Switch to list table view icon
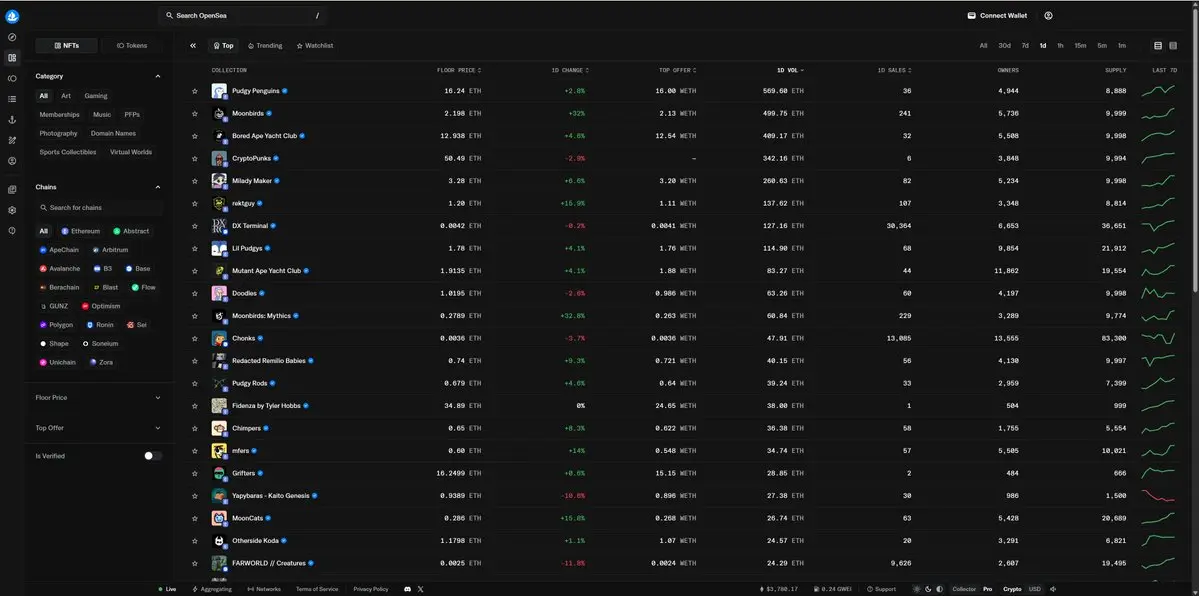The width and height of the screenshot is (1199, 596). coord(1158,46)
